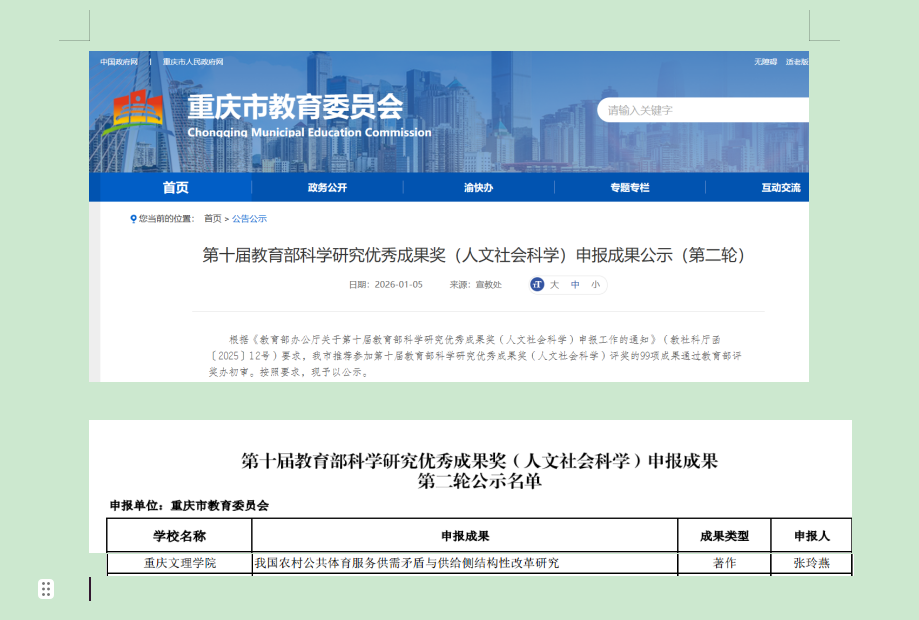Click the circular blue T font icon

pos(537,285)
